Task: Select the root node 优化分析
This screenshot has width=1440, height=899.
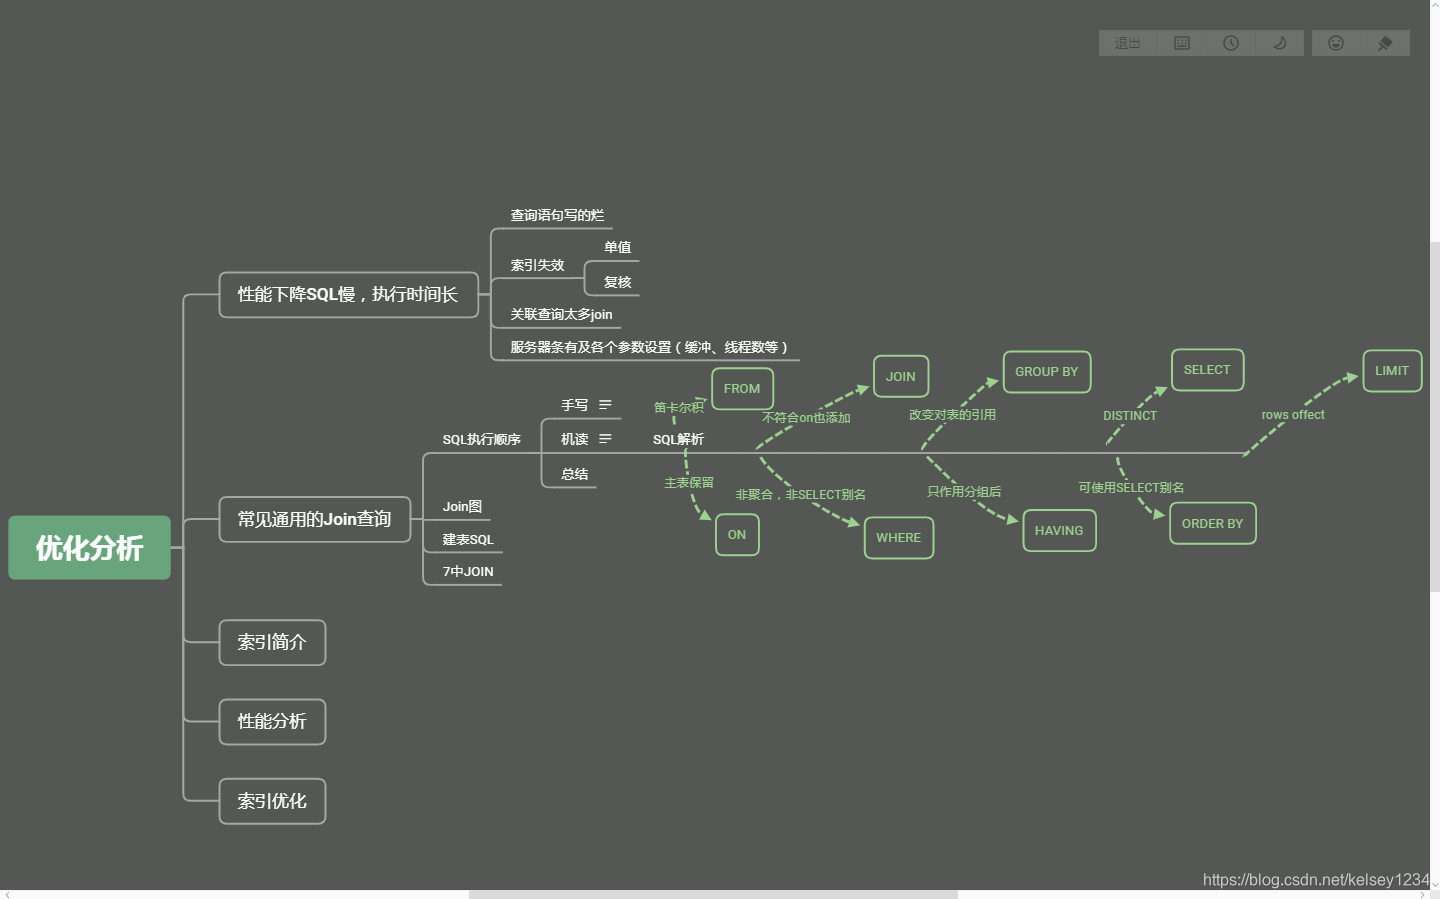Action: [x=90, y=548]
